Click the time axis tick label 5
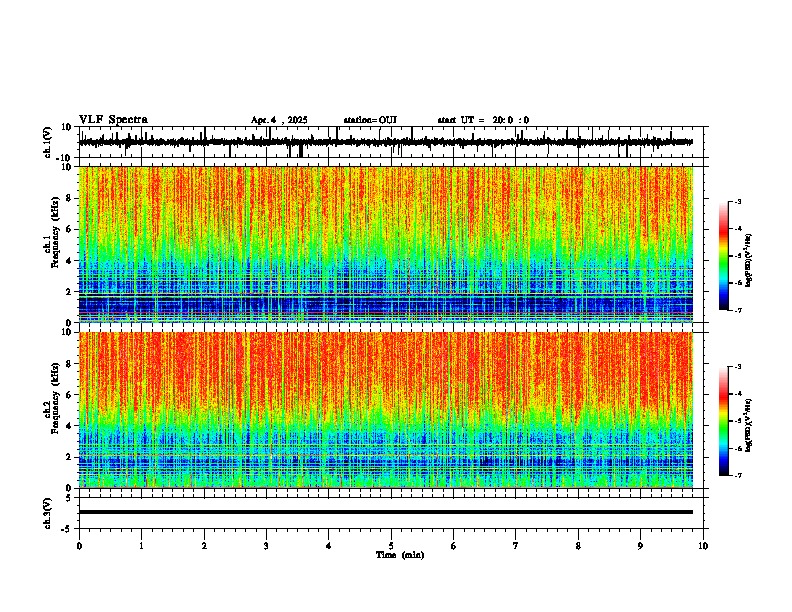 click(391, 546)
